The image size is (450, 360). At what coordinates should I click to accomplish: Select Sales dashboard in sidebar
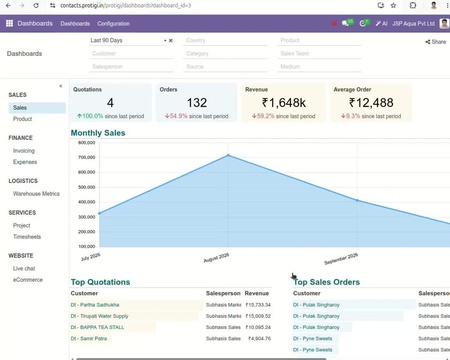(x=37, y=108)
